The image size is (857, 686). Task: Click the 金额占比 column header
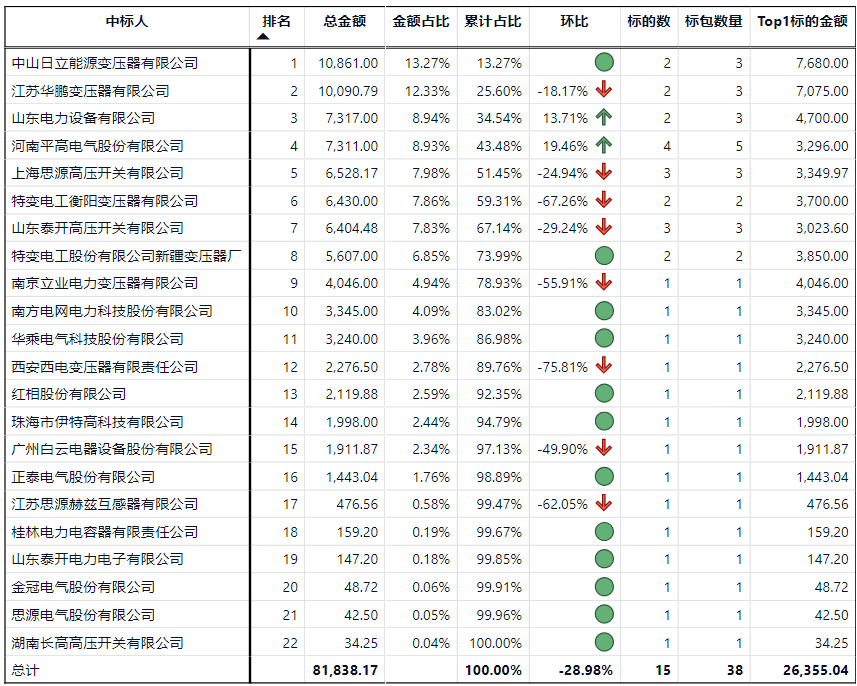(421, 21)
